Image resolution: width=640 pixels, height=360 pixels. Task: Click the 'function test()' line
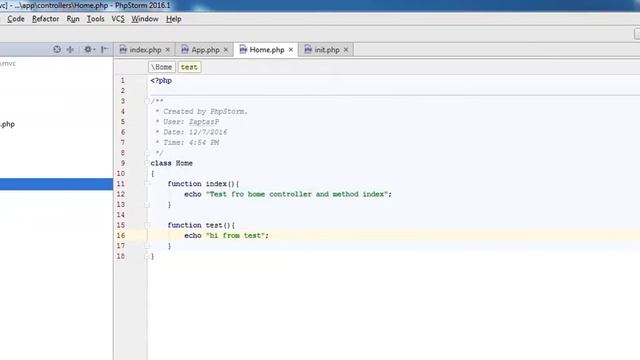point(201,225)
